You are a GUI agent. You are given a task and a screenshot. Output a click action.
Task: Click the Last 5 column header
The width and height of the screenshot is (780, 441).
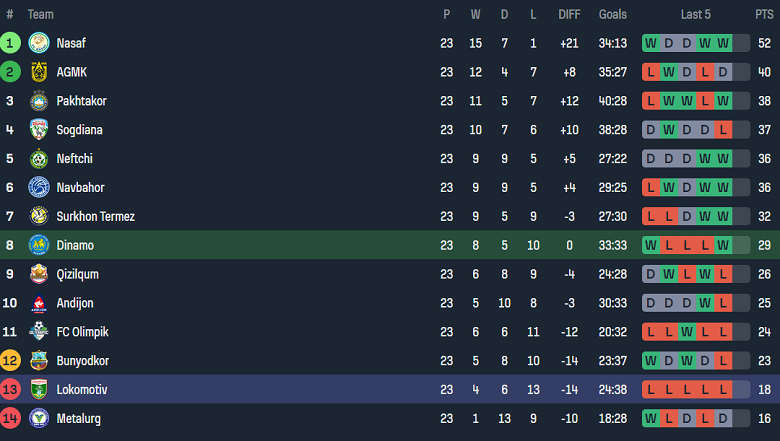tap(696, 14)
